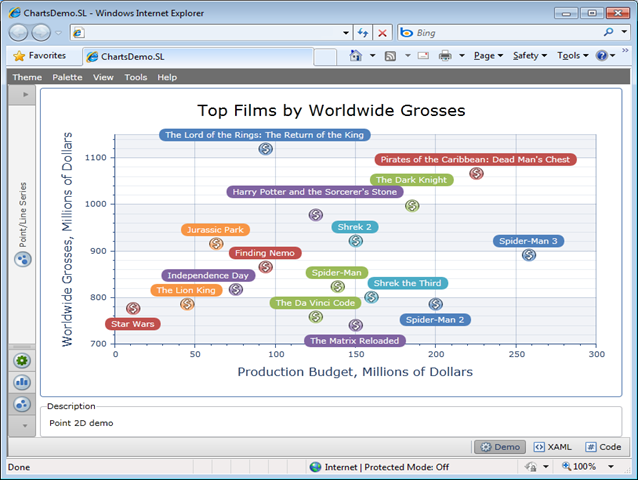
Task: Click the Spider-Man 2 data point
Action: (435, 304)
